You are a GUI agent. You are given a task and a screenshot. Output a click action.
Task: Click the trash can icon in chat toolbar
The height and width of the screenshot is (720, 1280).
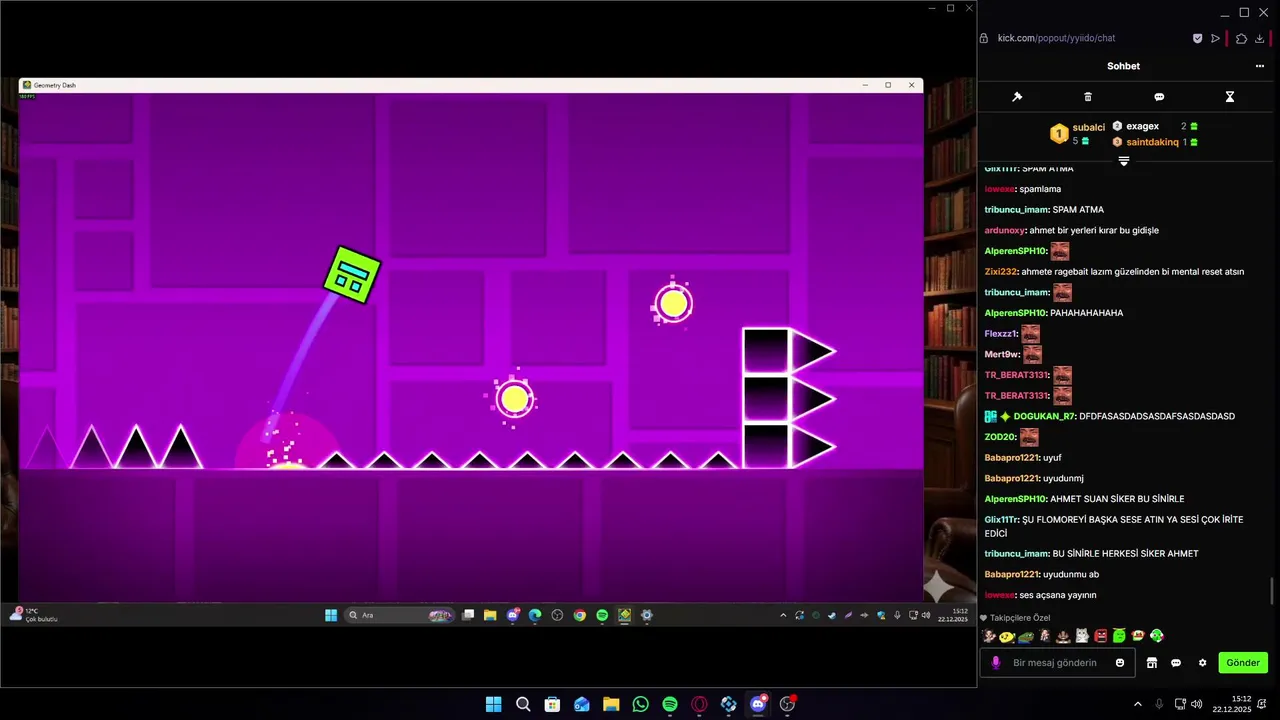point(1088,97)
